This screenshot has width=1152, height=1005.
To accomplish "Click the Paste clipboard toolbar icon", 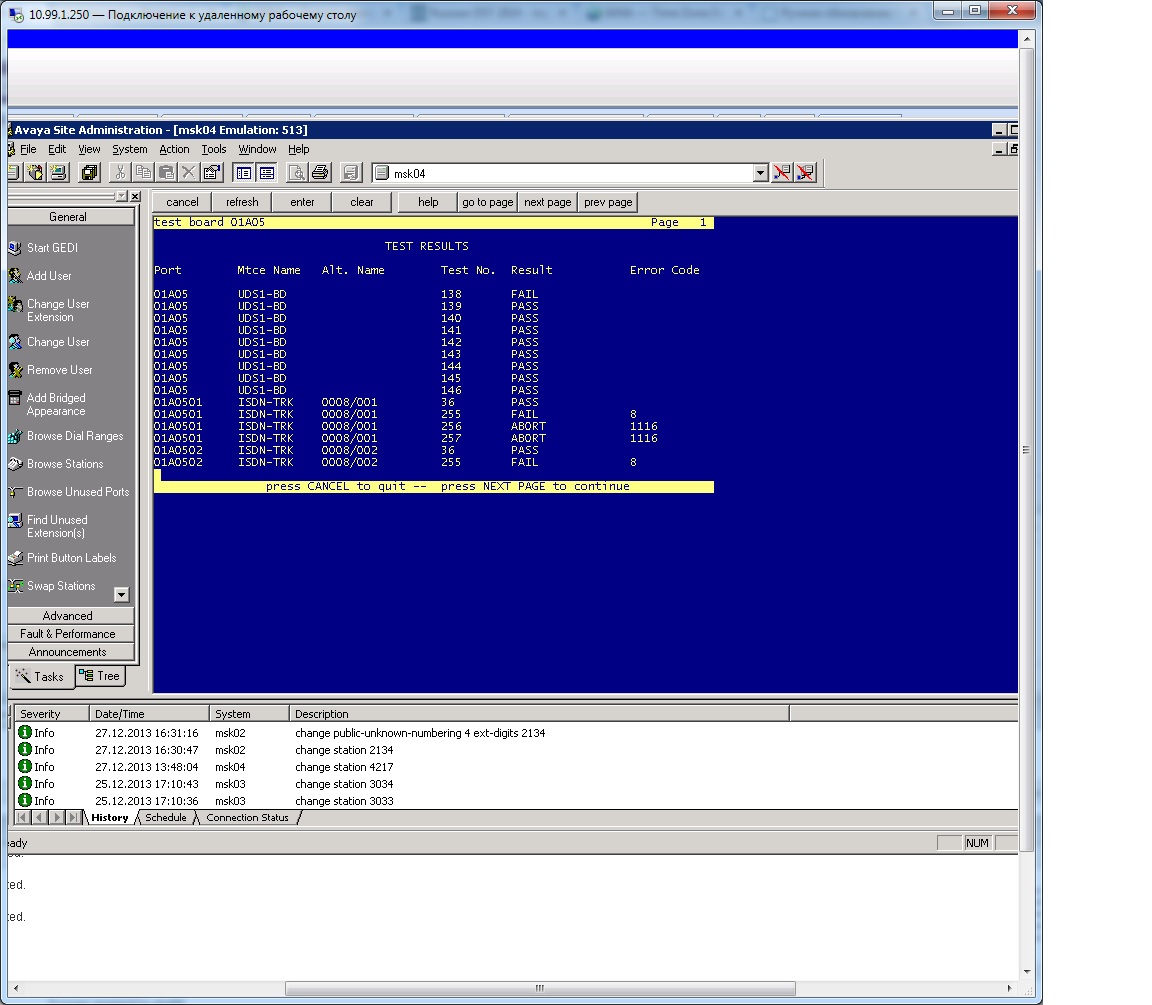I will [166, 173].
